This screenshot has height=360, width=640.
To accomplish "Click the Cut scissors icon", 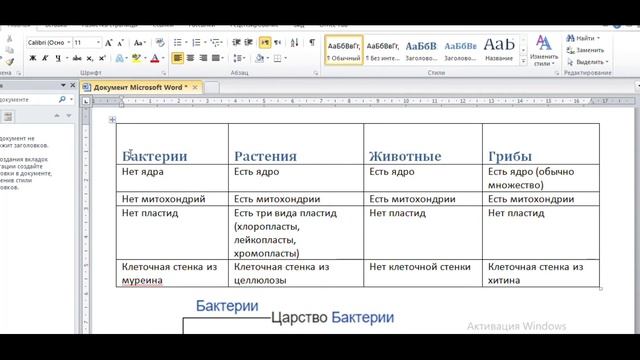I will tap(9, 39).
